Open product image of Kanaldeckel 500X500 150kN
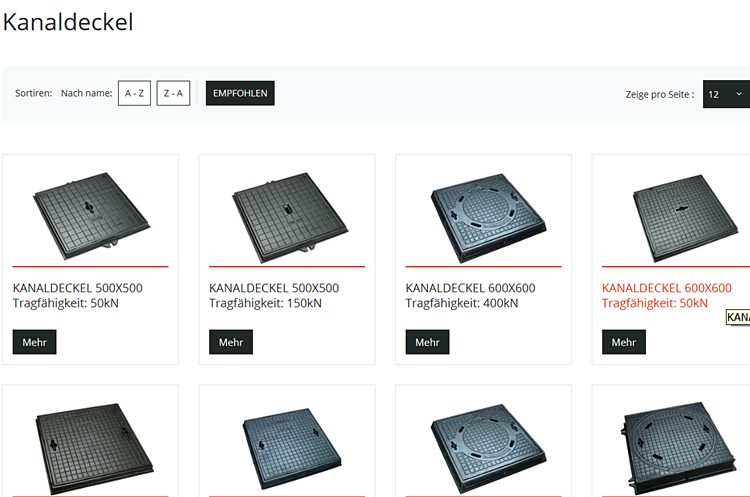Viewport: 750px width, 497px height. (289, 217)
